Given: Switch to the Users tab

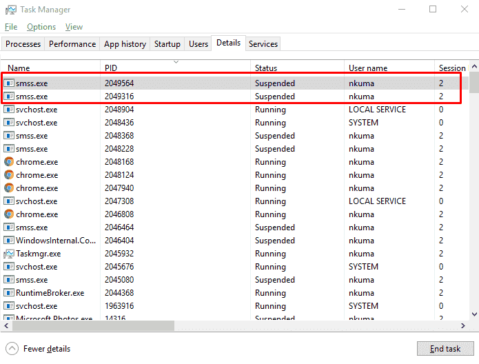Looking at the screenshot, I should pyautogui.click(x=198, y=44).
